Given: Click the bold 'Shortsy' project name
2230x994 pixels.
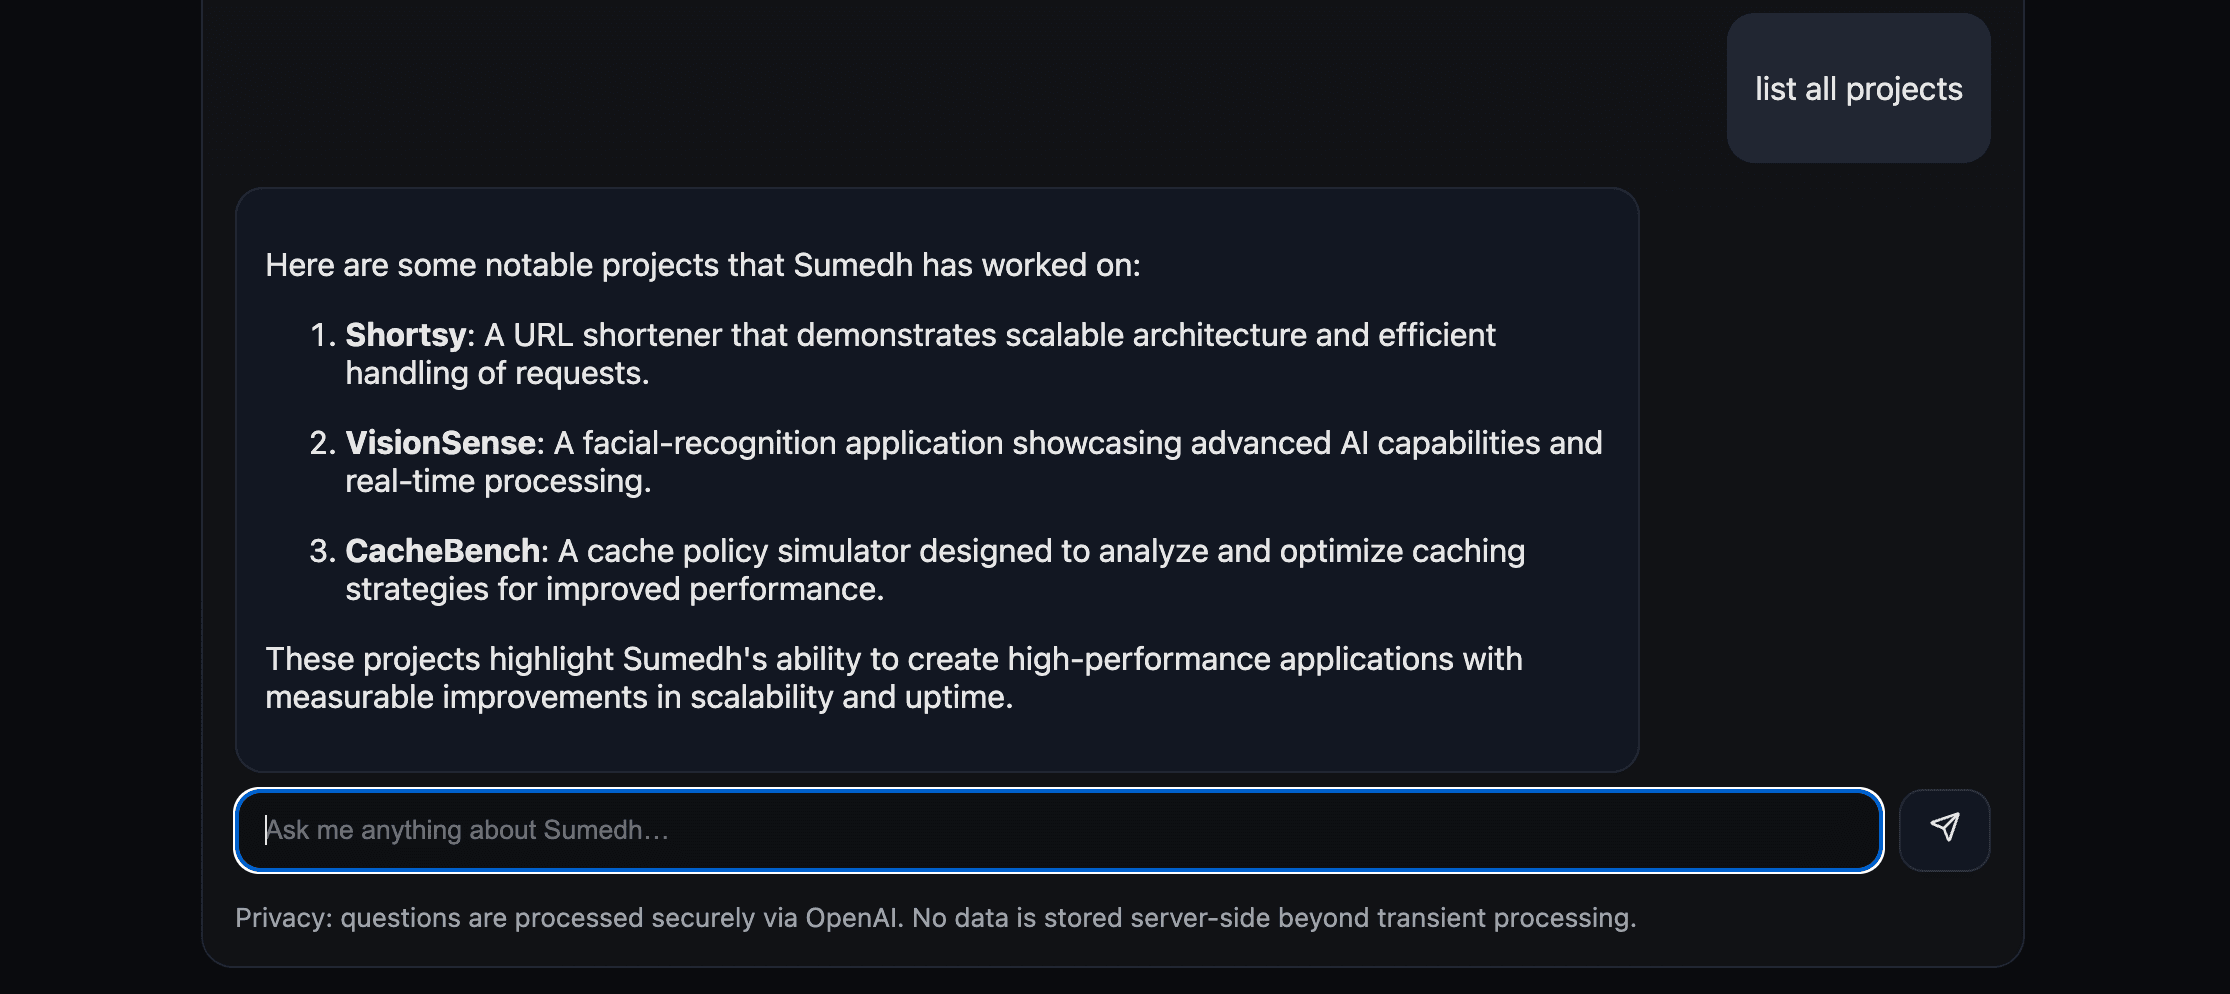Looking at the screenshot, I should point(405,335).
